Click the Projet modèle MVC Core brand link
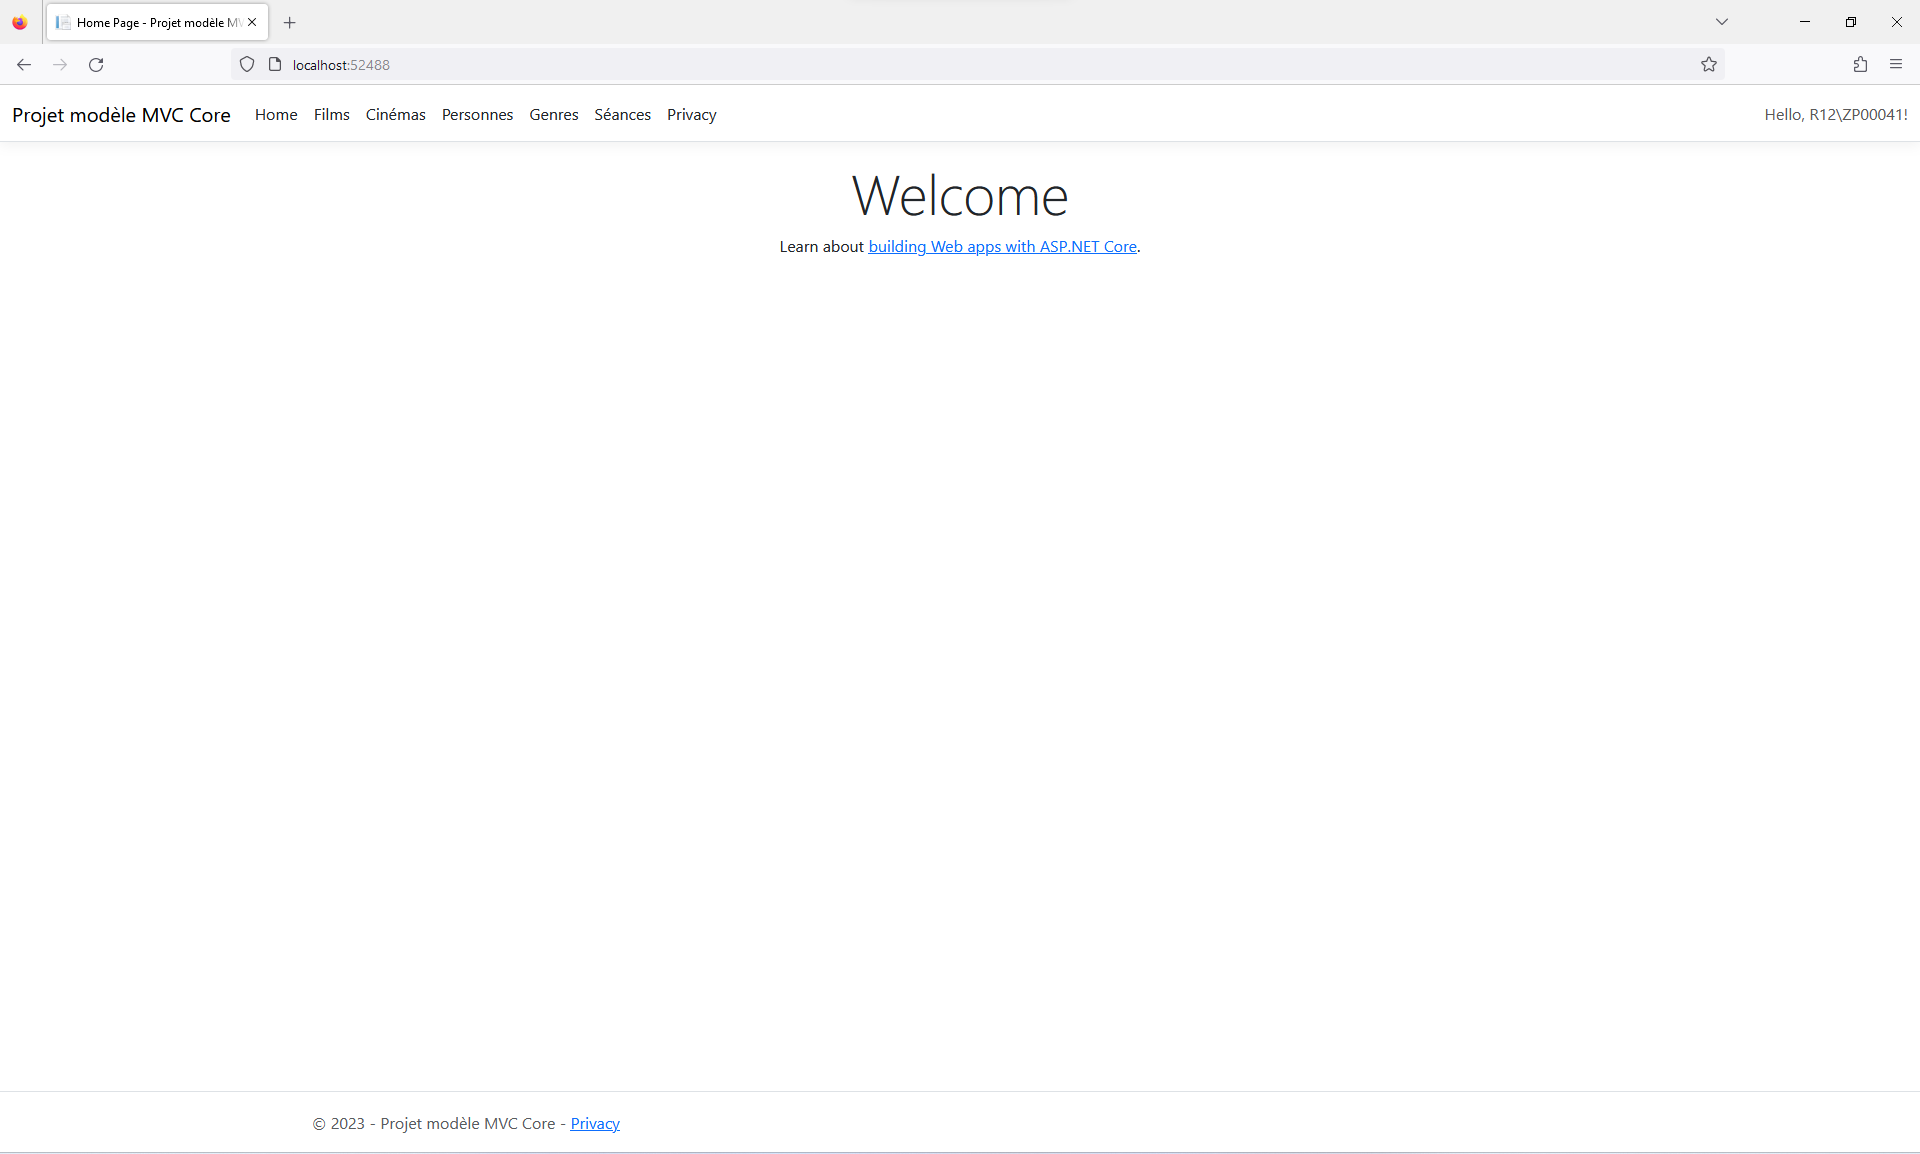 121,115
